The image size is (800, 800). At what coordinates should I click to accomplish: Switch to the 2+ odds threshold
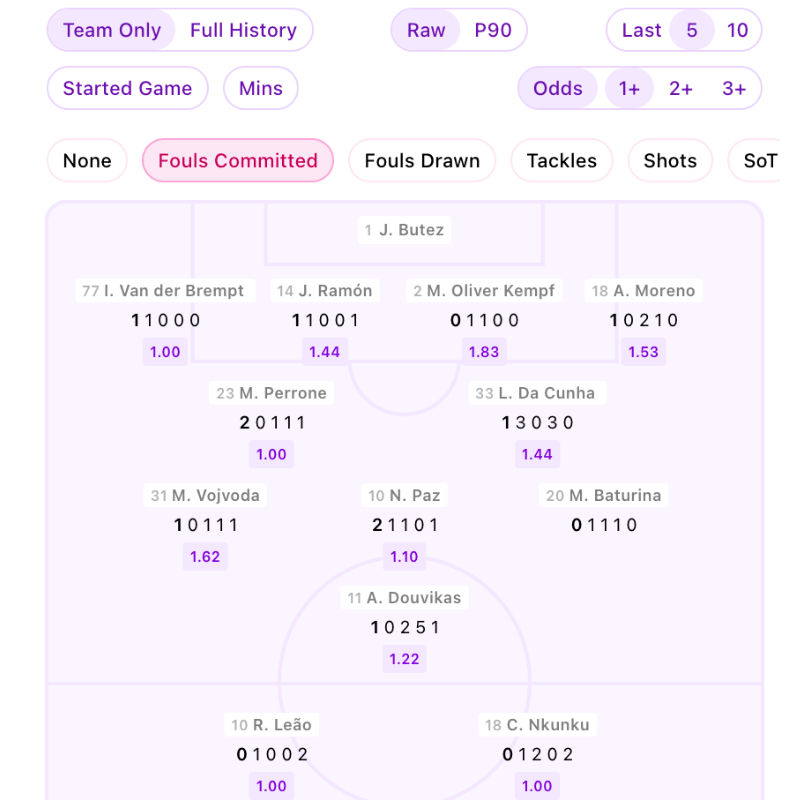pyautogui.click(x=682, y=88)
